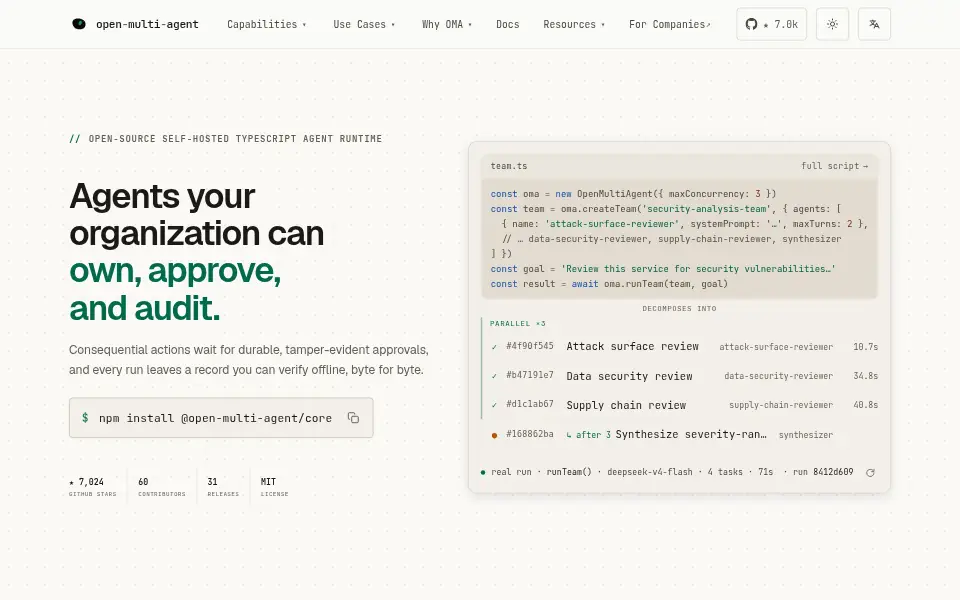Click the open-multi-agent logo blob icon
This screenshot has width=960, height=600.
click(79, 24)
